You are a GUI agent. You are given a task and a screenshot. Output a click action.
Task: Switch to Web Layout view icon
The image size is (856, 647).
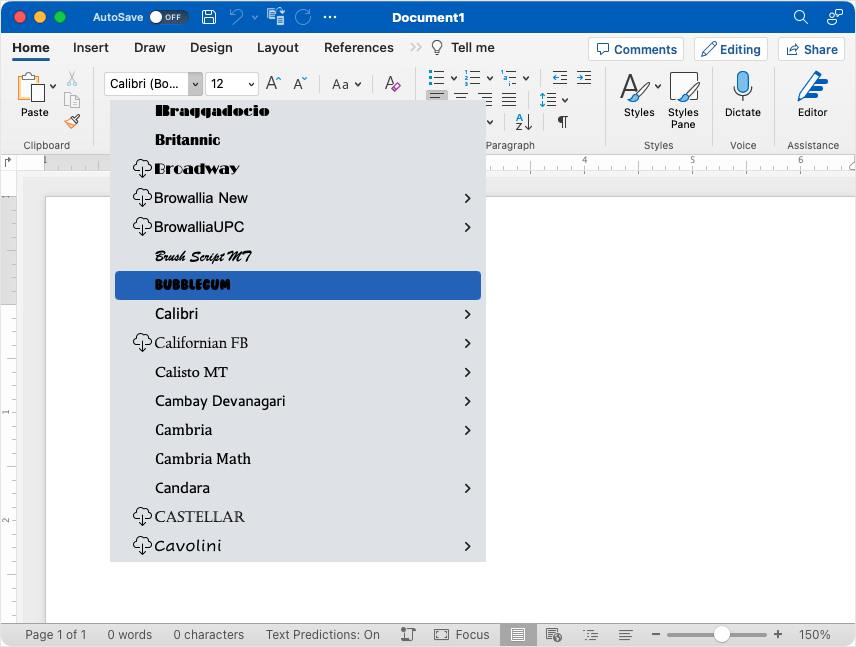point(554,634)
